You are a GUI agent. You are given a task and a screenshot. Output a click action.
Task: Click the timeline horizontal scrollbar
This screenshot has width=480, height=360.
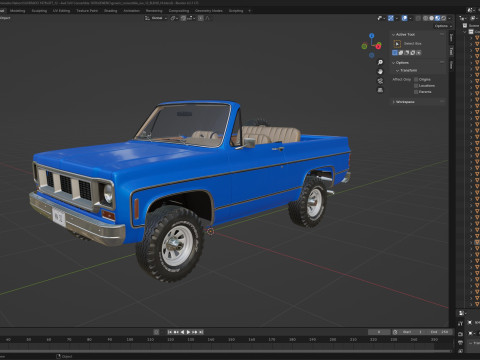pos(224,351)
